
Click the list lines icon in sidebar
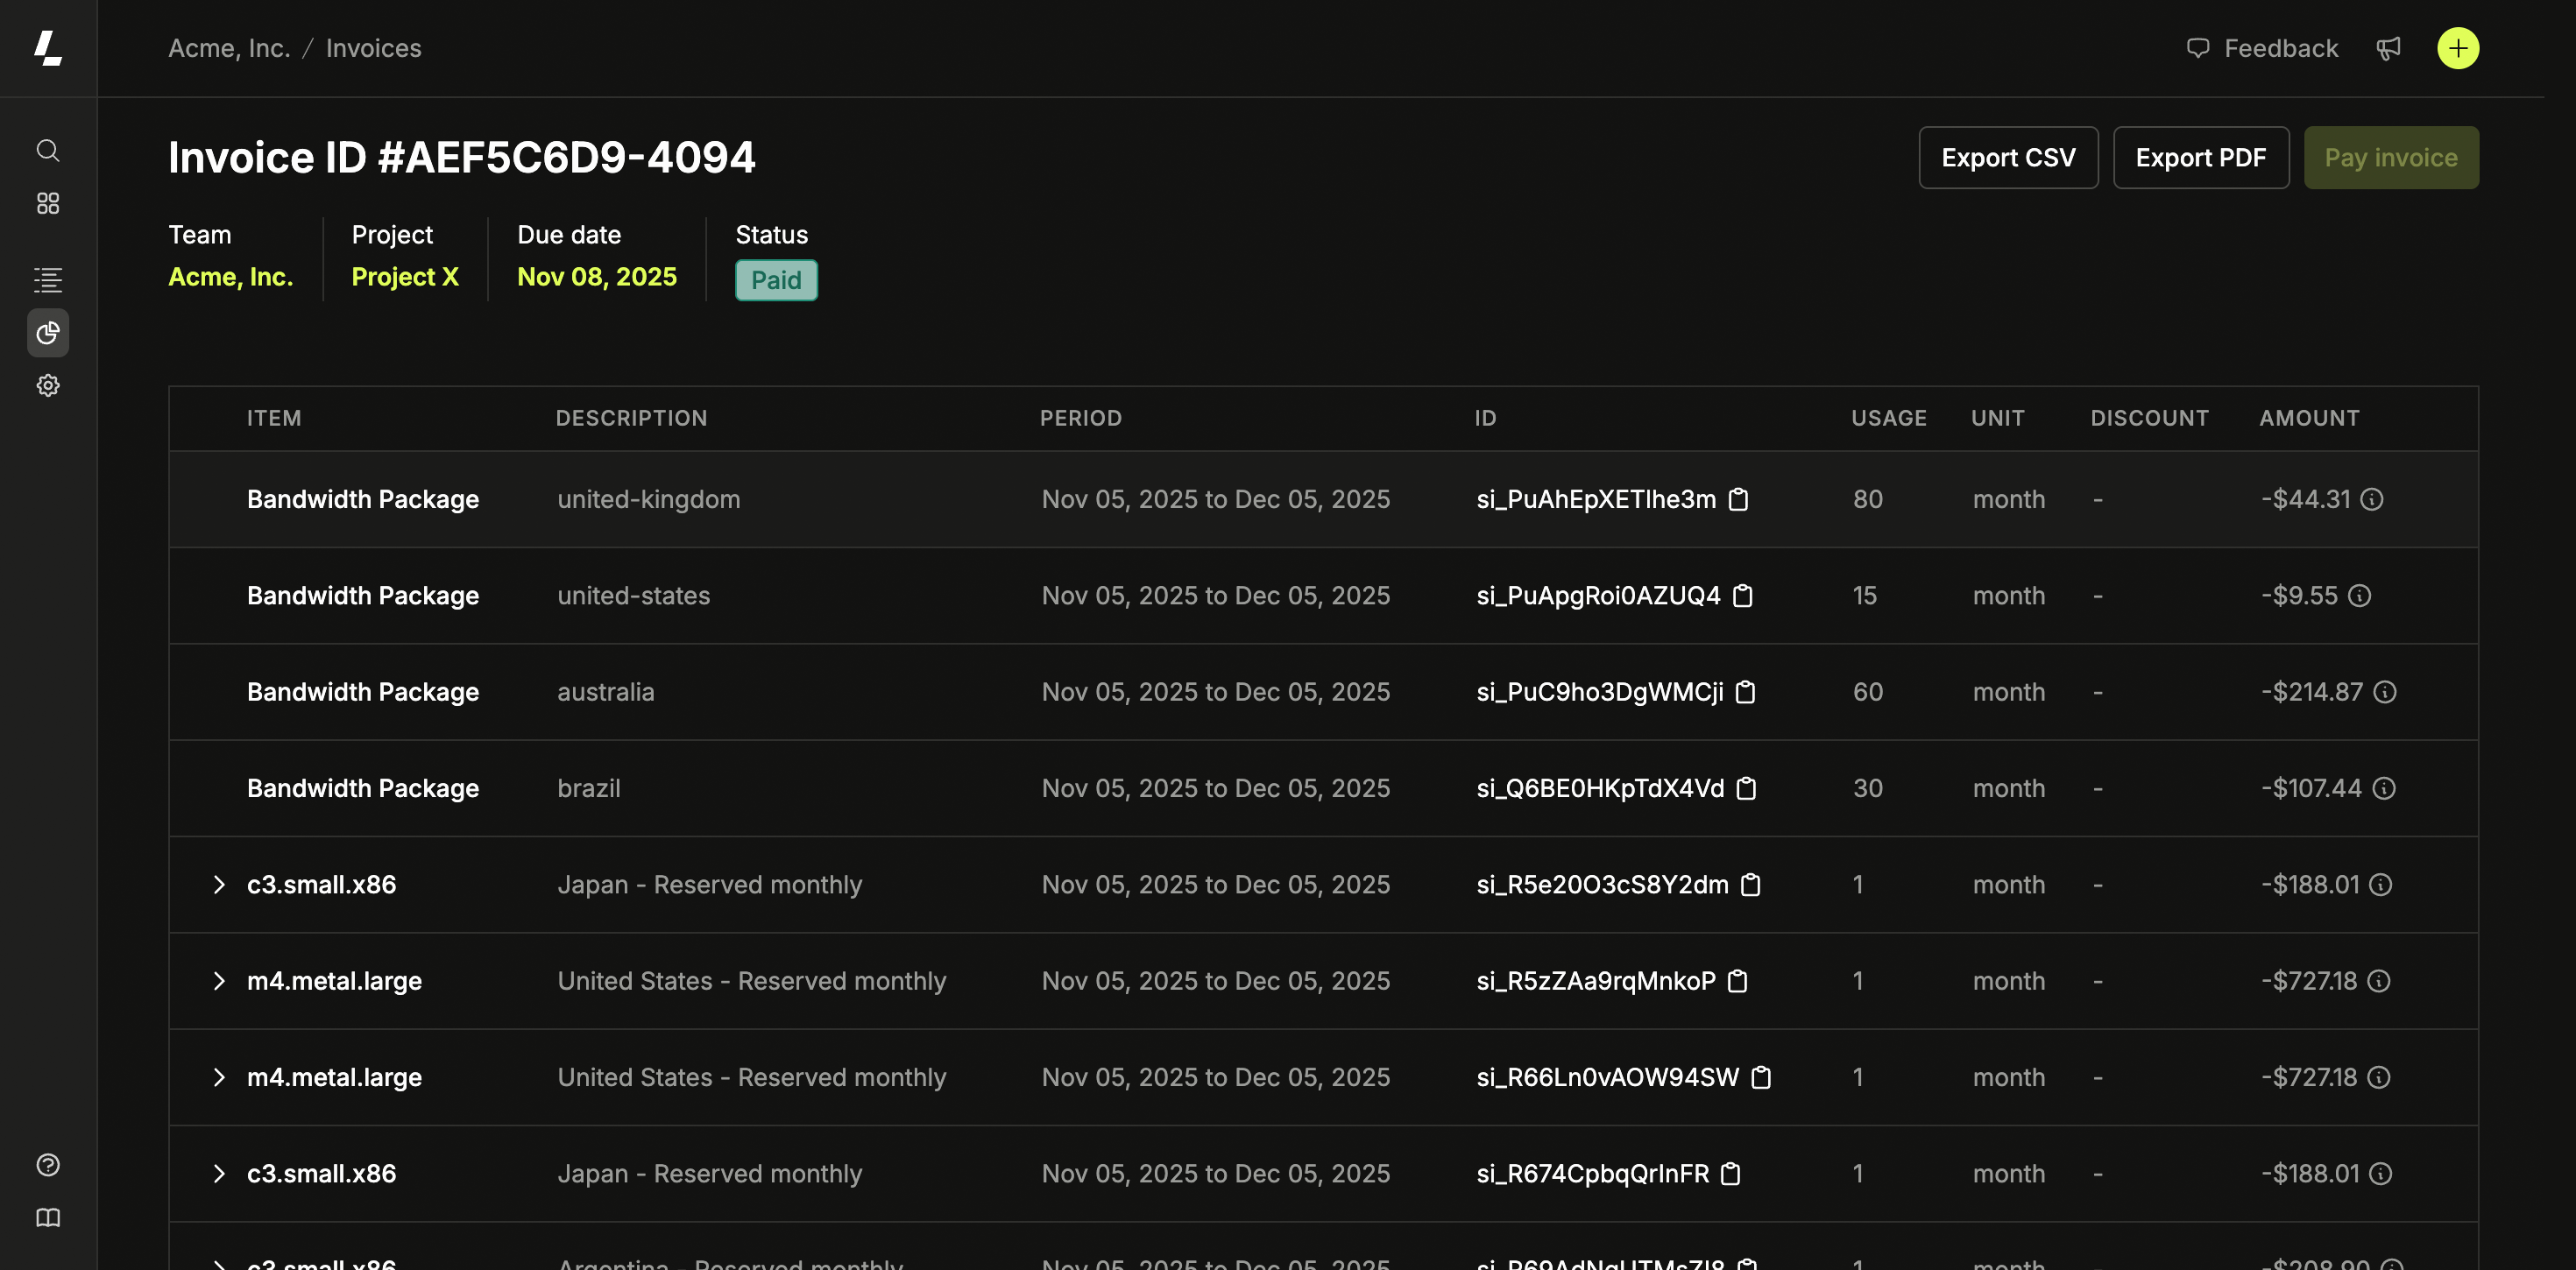pyautogui.click(x=48, y=280)
